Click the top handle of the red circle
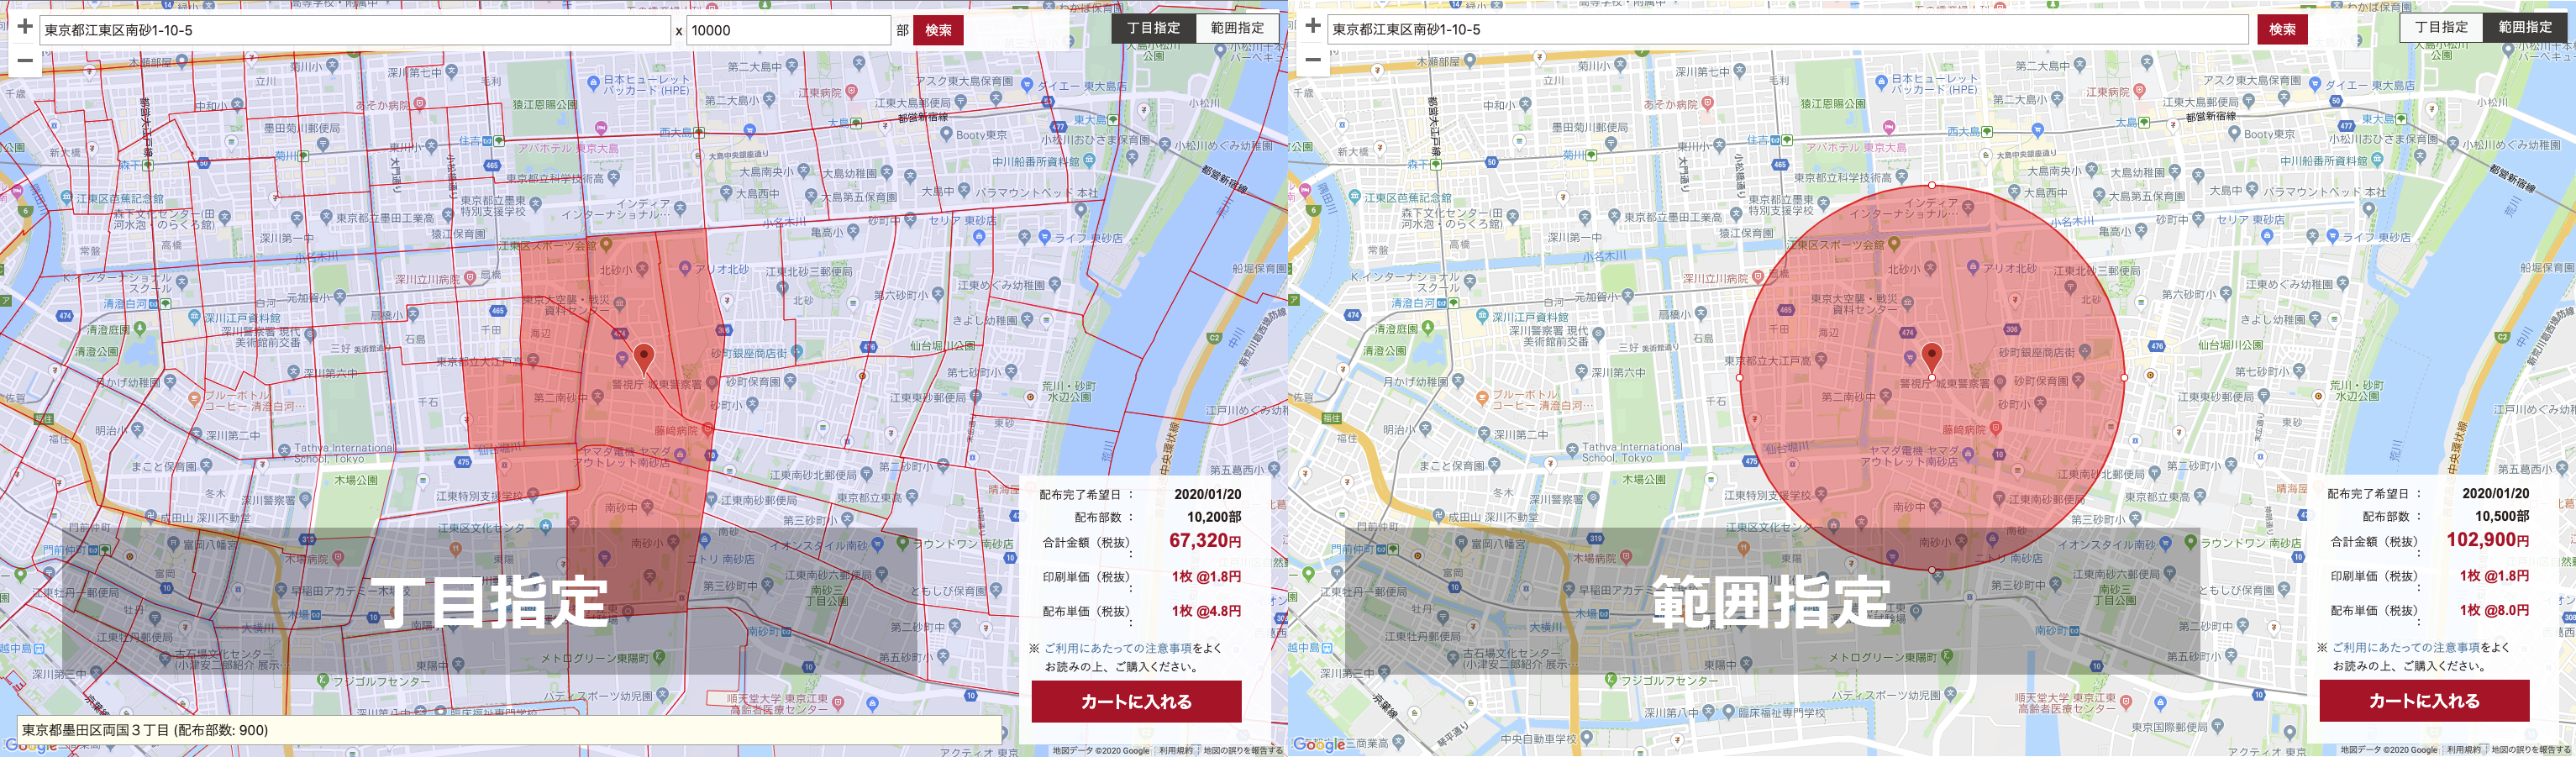Viewport: 2576px width, 757px height. (1932, 185)
